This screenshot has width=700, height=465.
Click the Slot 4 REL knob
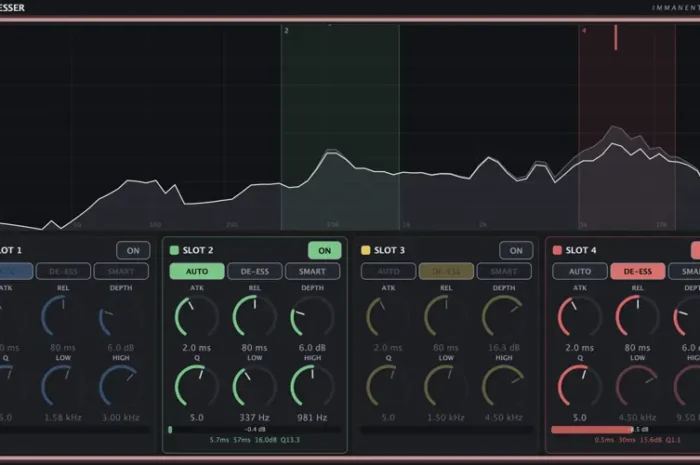click(x=638, y=317)
